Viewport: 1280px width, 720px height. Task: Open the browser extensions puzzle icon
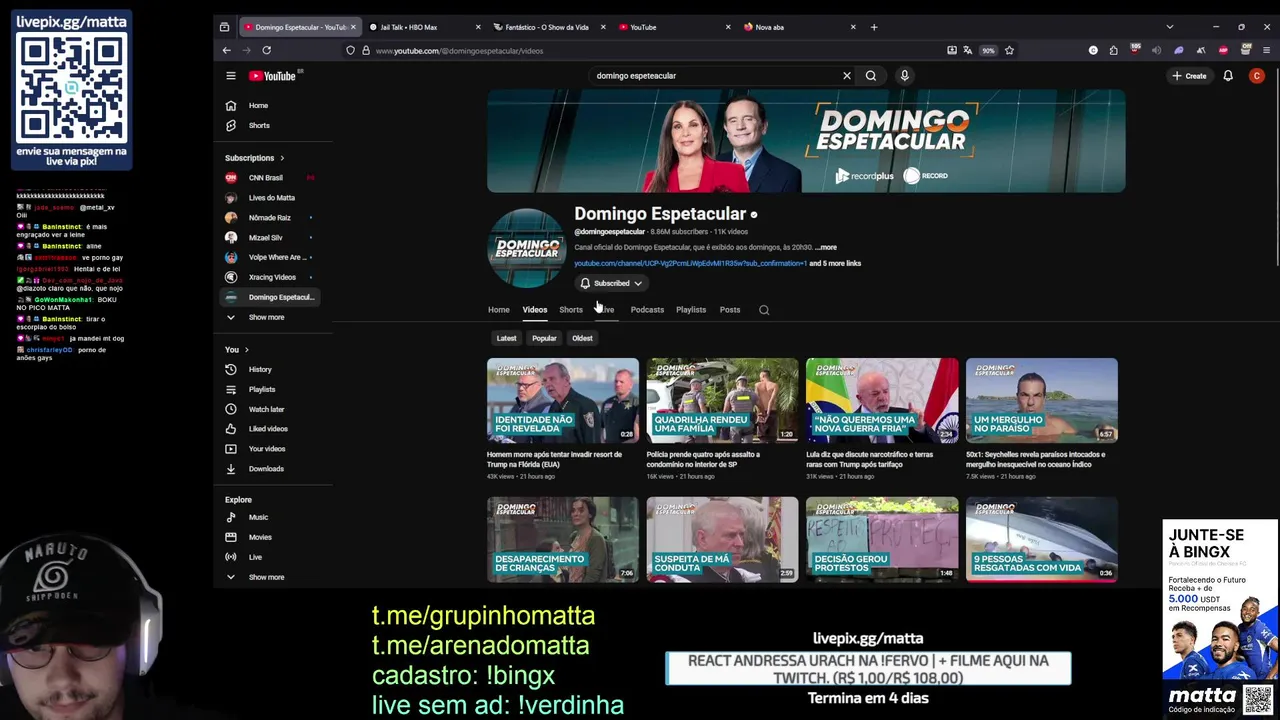click(x=1114, y=50)
